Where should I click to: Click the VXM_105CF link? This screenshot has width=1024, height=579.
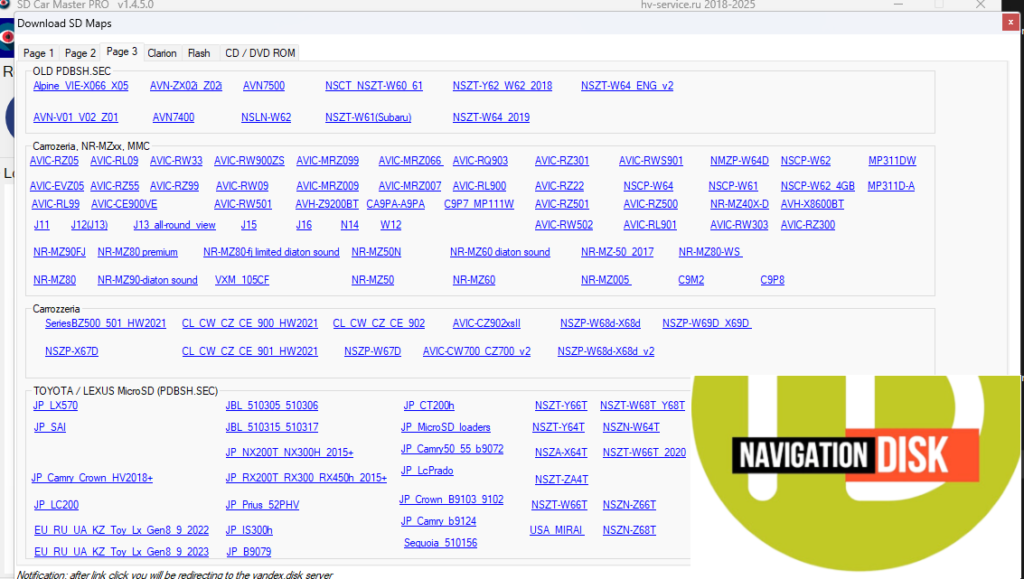(x=242, y=280)
